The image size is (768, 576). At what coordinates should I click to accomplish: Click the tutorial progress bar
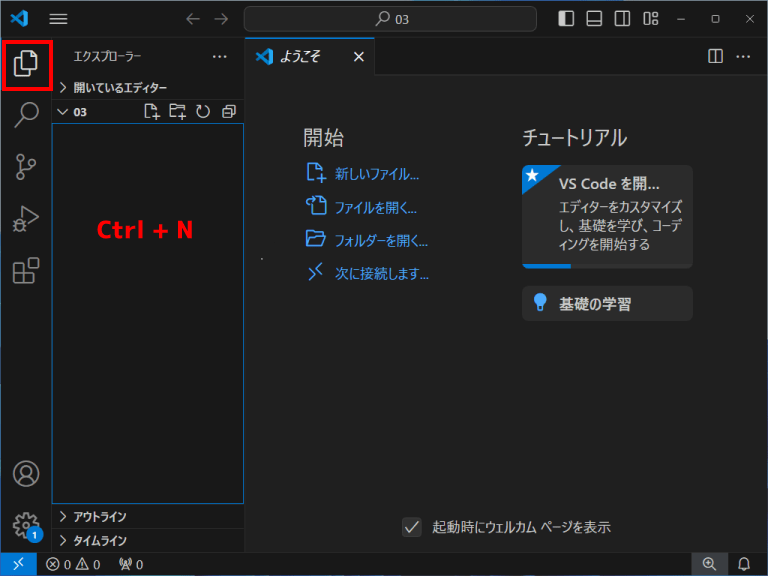(607, 266)
